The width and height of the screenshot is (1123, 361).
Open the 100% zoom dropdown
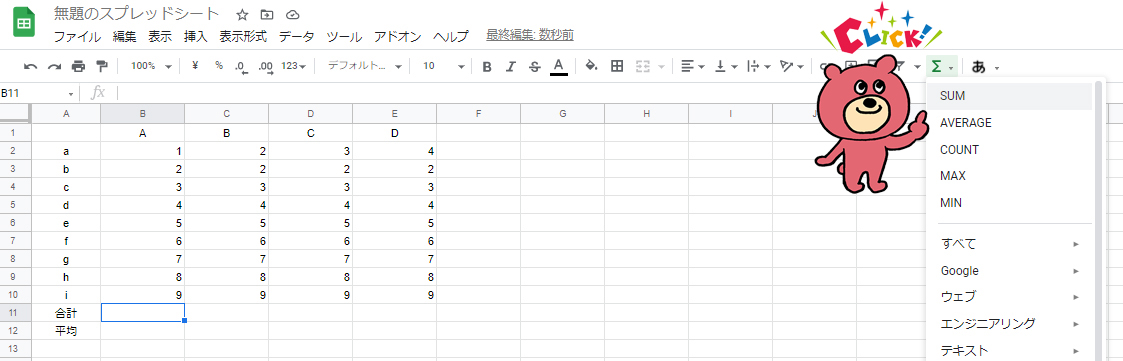pos(151,66)
